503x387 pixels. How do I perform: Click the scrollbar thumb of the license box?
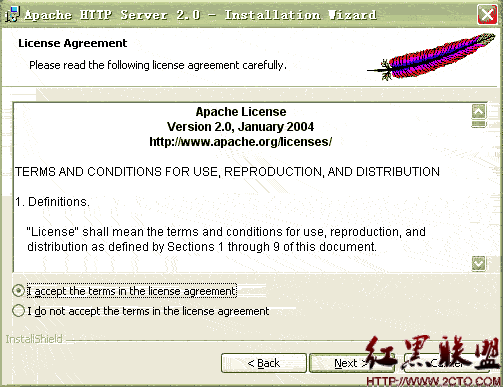coord(479,124)
